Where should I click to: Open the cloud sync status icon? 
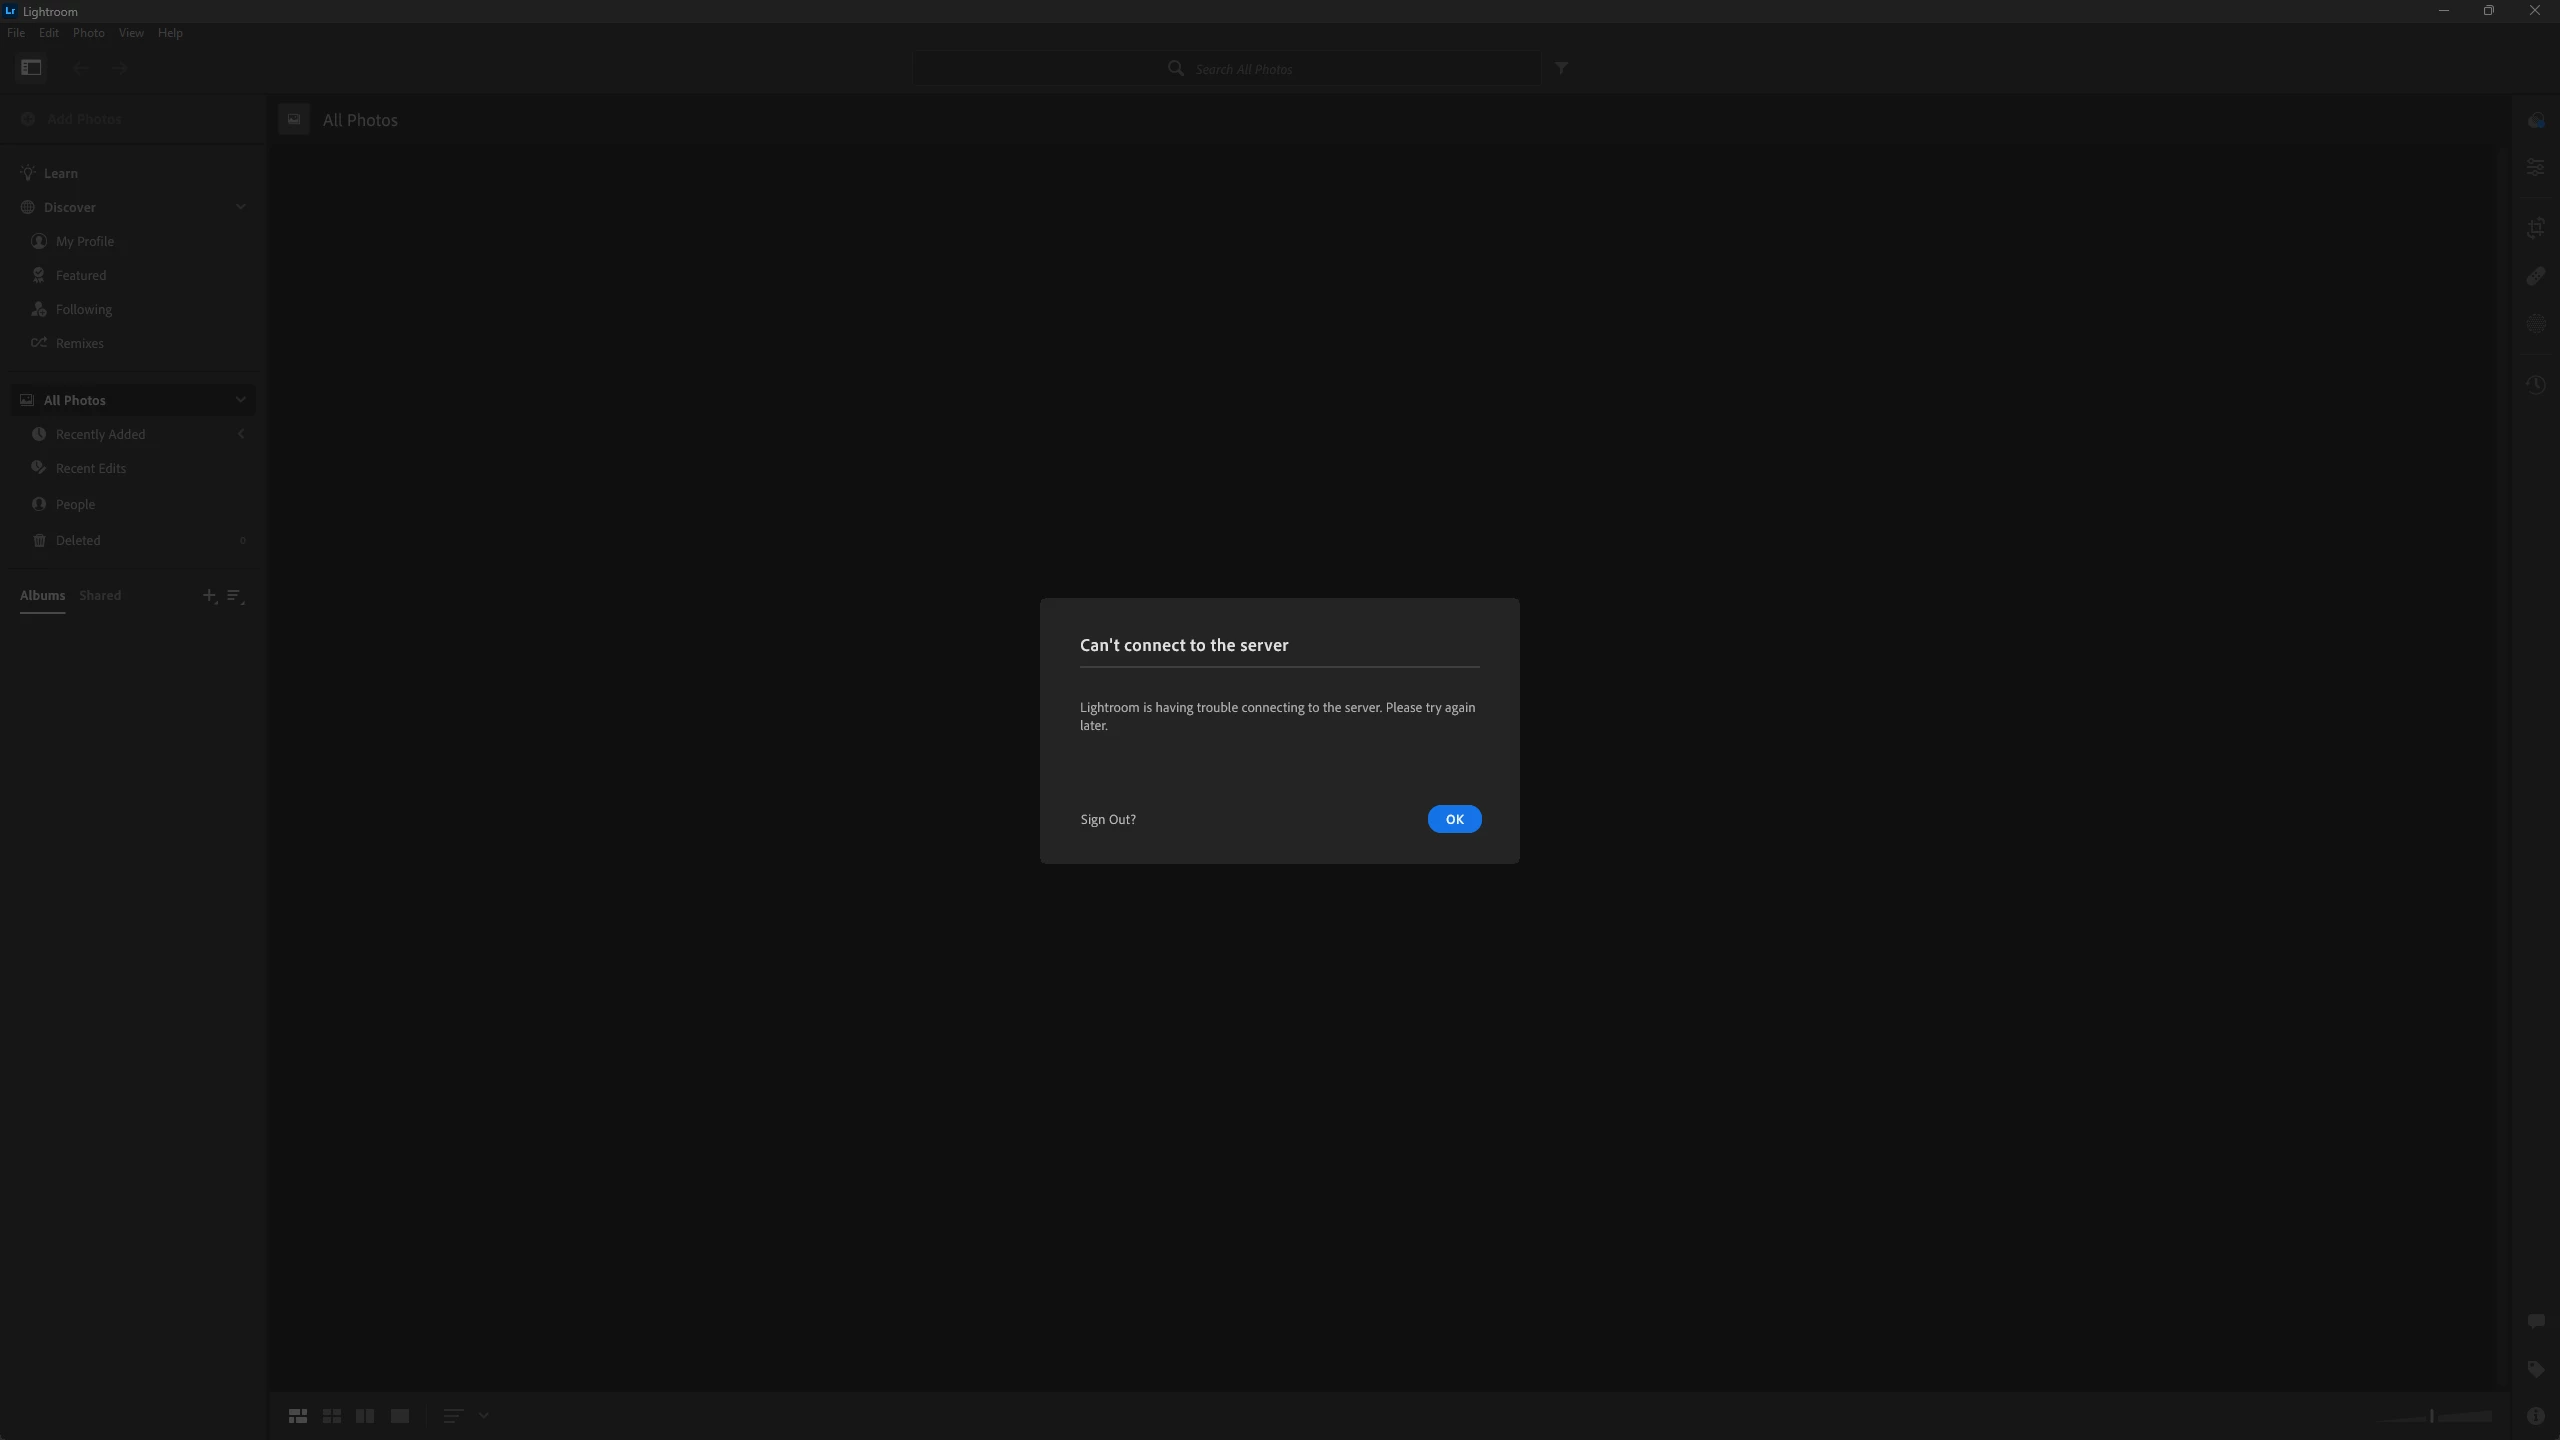click(x=2536, y=121)
